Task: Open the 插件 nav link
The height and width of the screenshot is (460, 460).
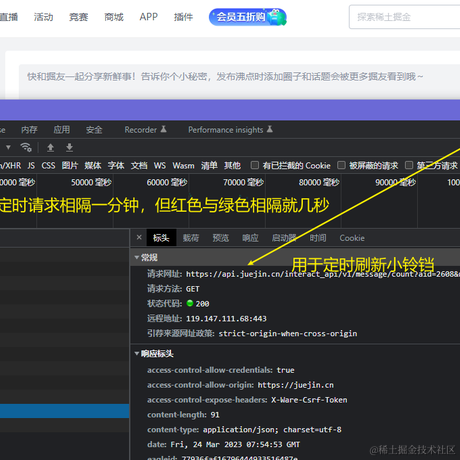Action: point(183,17)
